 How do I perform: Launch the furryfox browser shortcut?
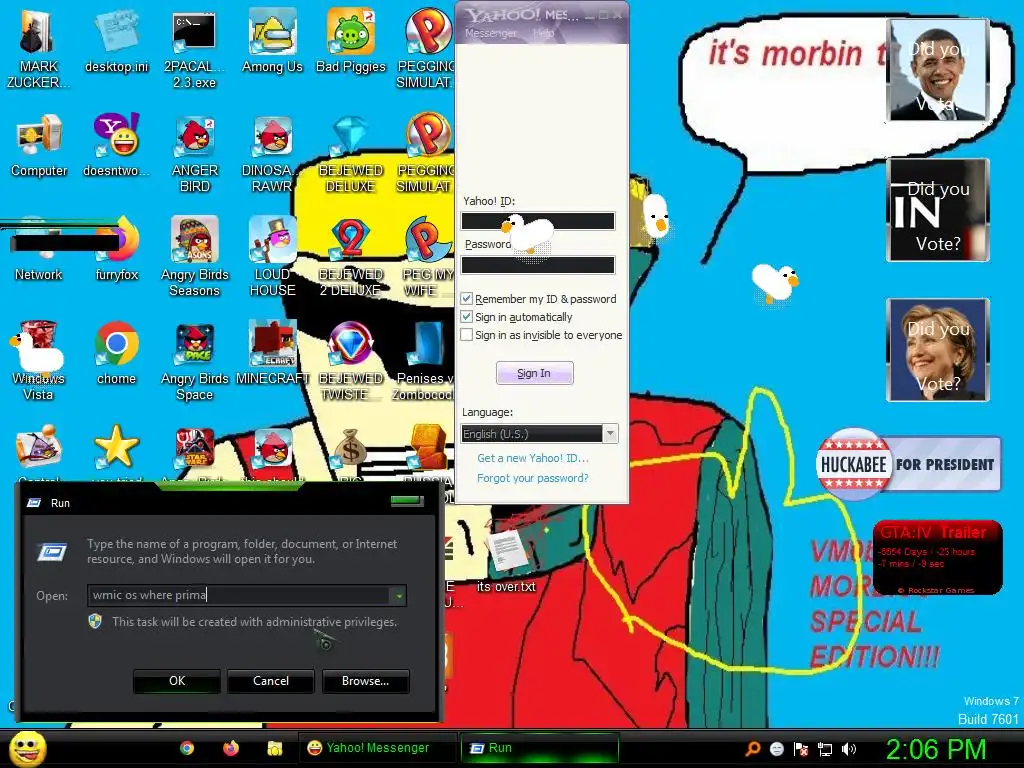pyautogui.click(x=116, y=249)
